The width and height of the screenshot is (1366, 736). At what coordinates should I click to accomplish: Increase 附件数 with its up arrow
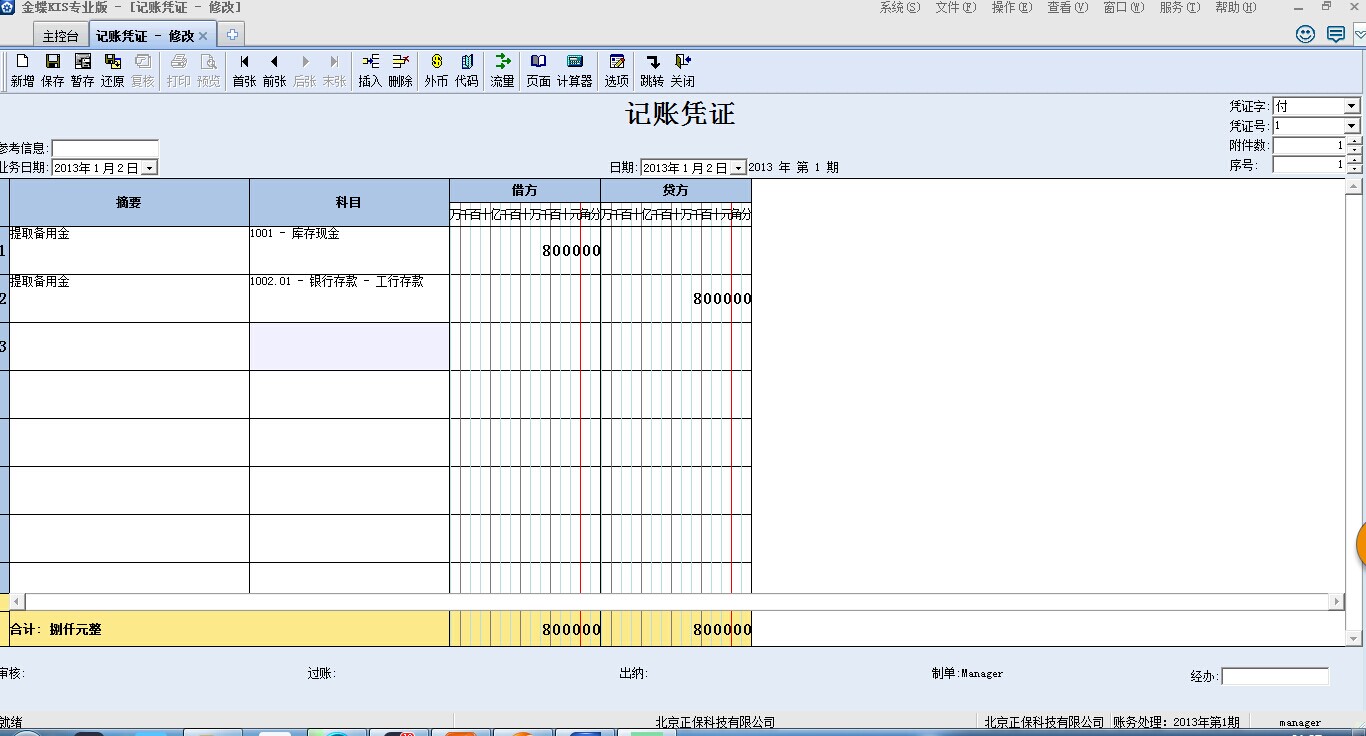(1353, 141)
